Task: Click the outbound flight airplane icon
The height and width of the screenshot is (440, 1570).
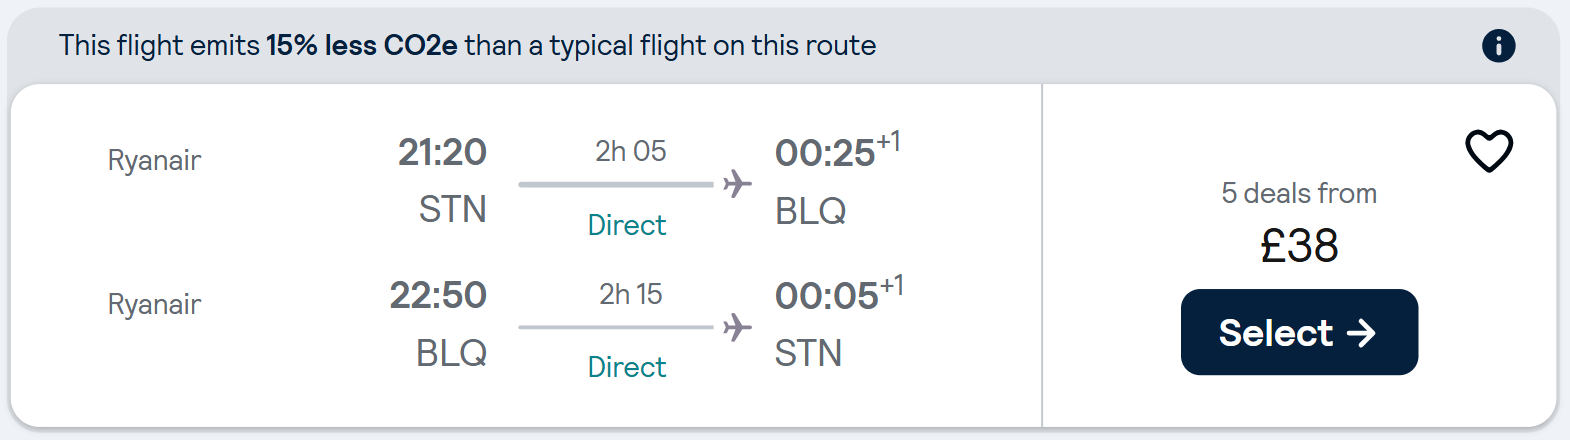Action: pyautogui.click(x=737, y=184)
